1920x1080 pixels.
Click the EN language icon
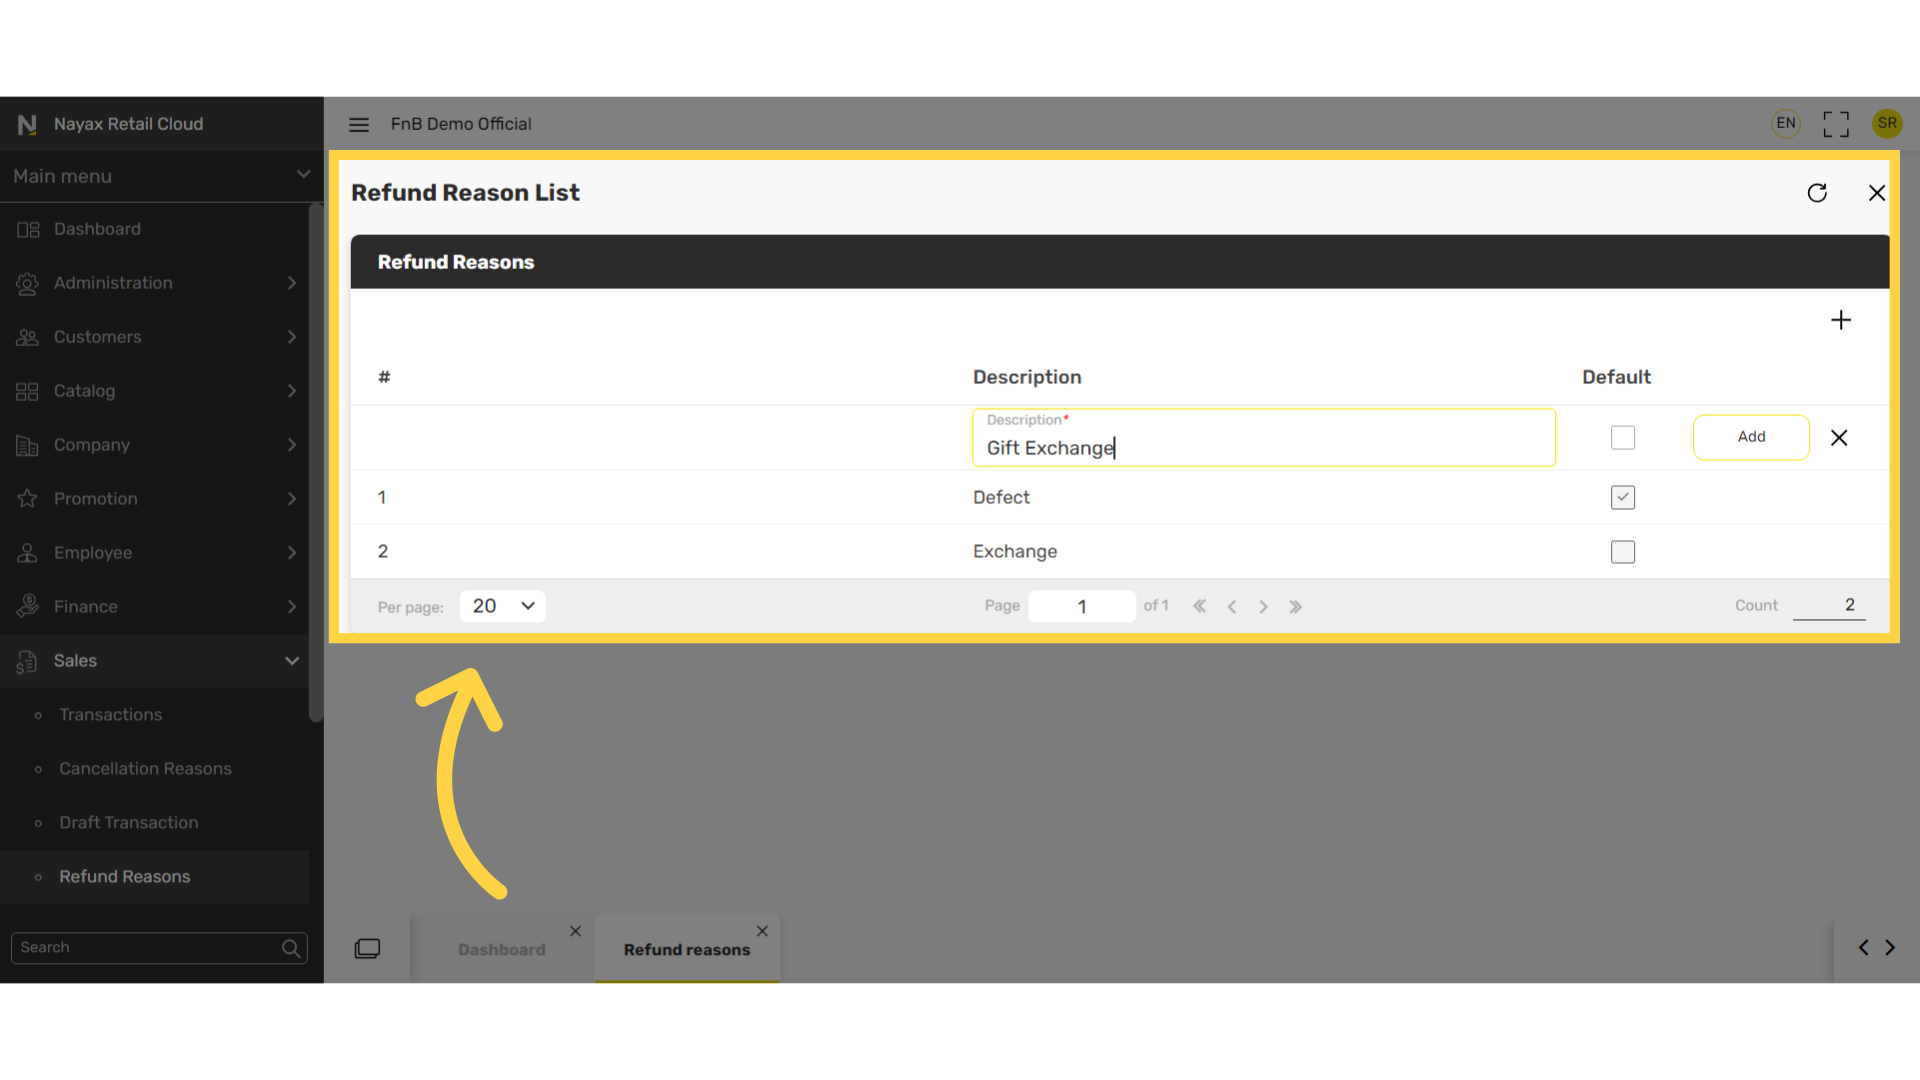point(1786,123)
